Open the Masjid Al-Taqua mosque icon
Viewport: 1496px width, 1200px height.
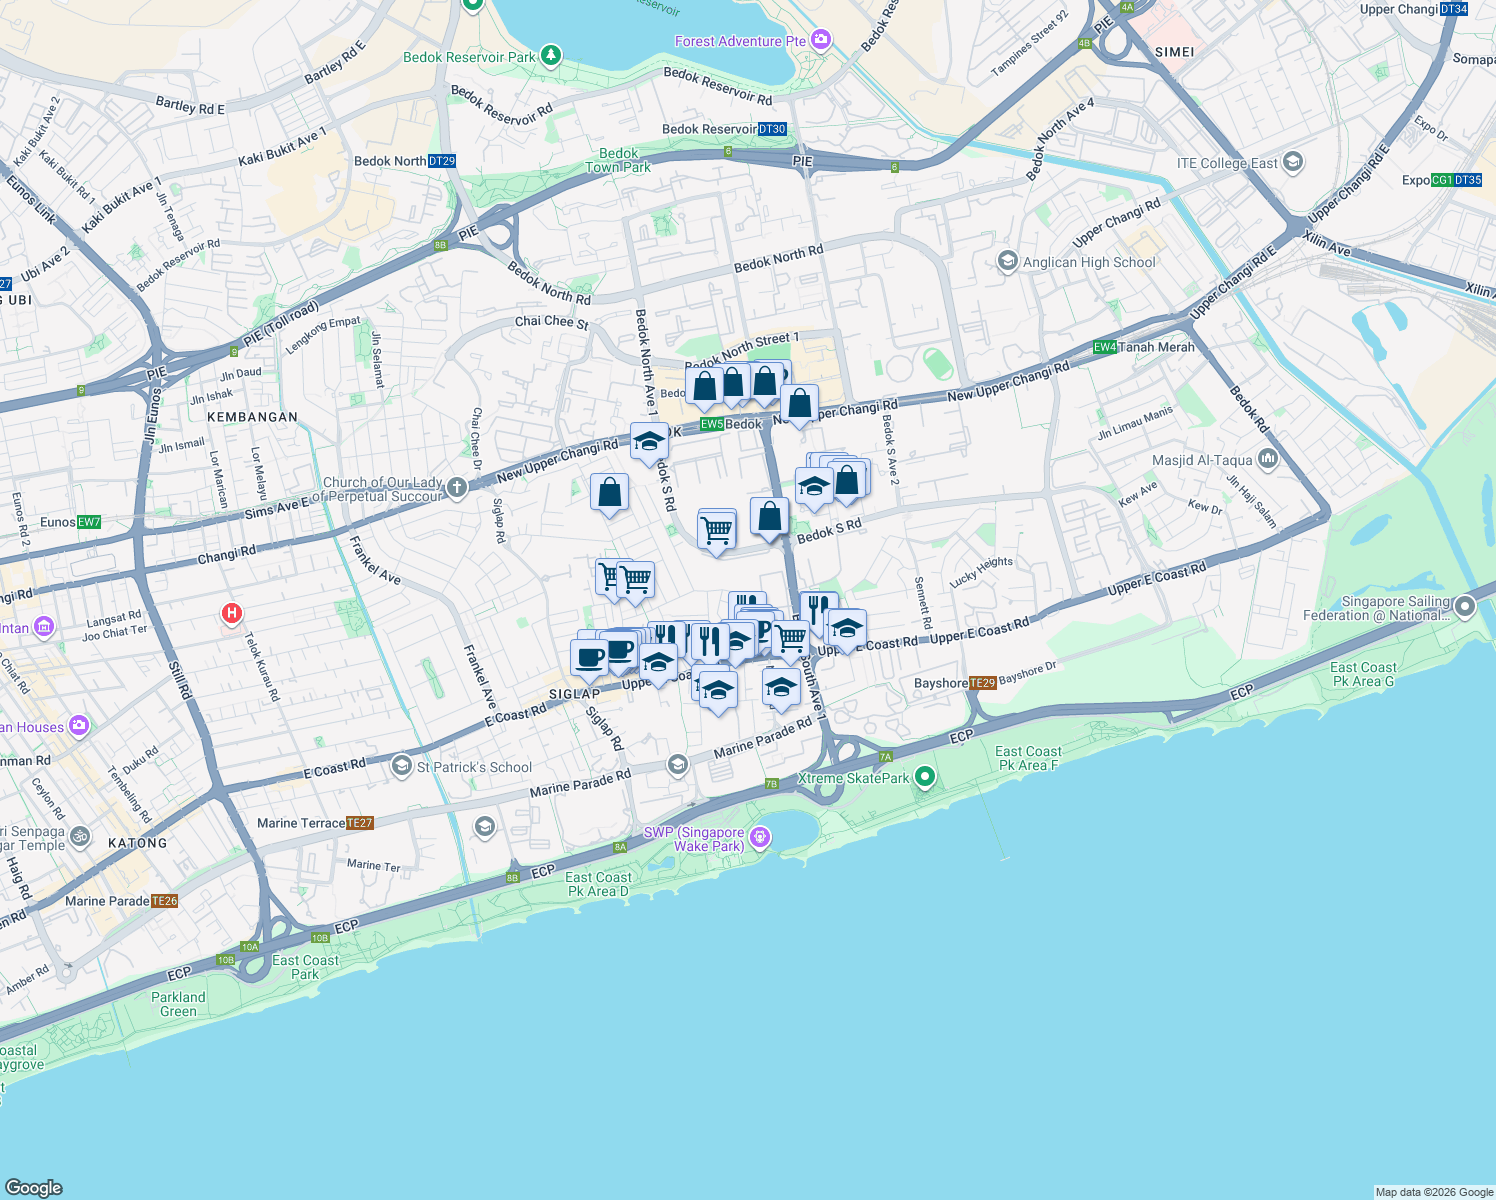1268,460
